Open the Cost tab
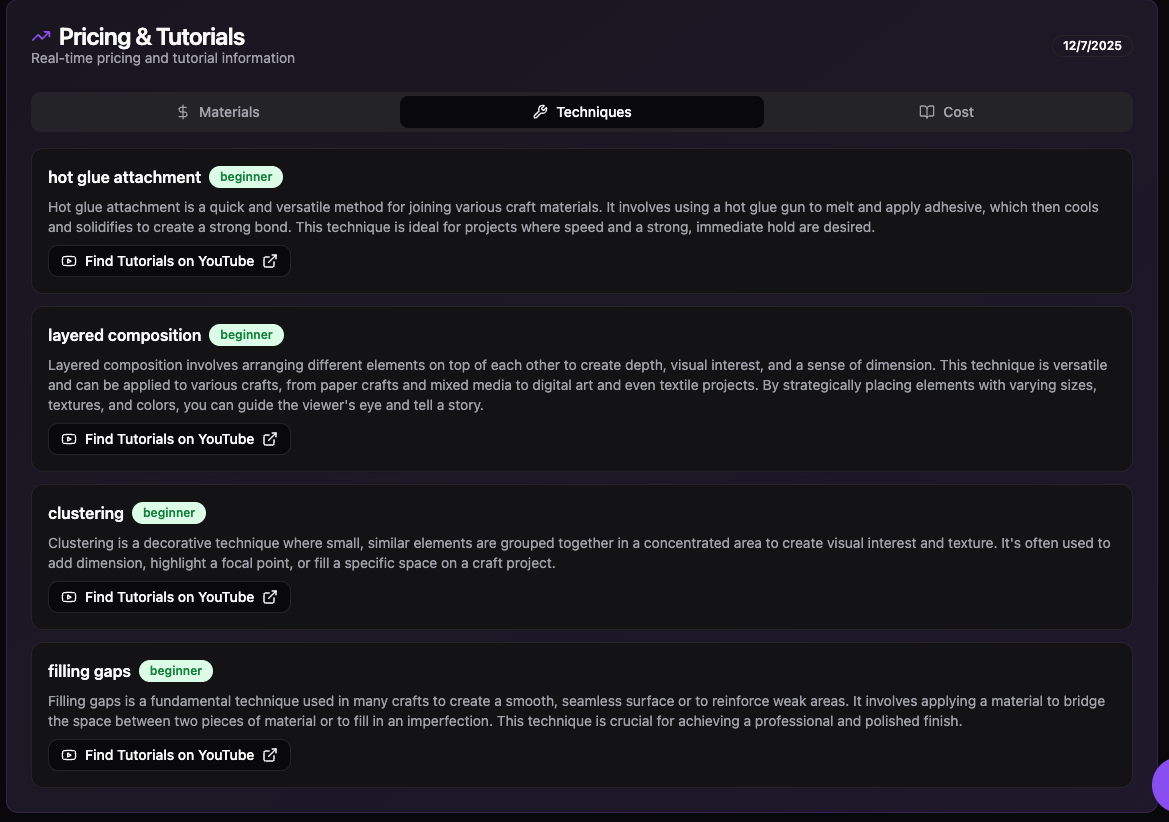 click(946, 112)
